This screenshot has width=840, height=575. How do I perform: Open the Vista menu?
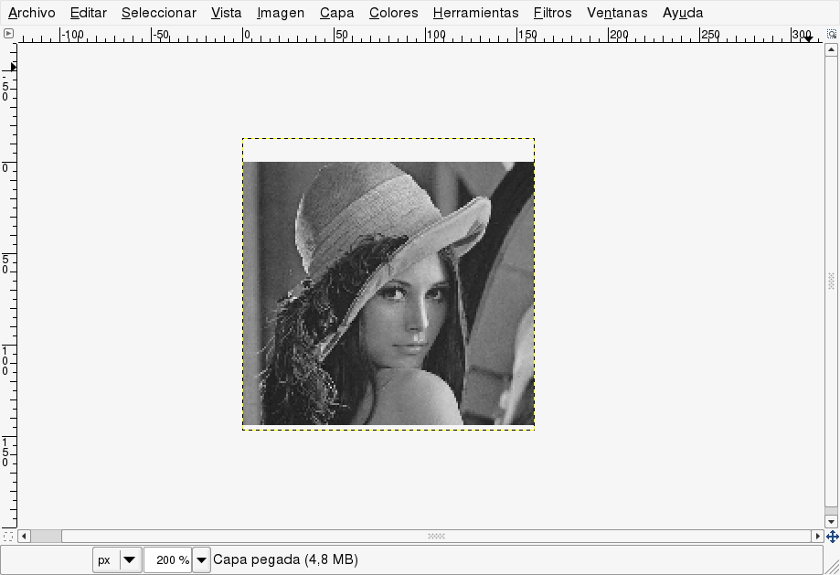226,12
